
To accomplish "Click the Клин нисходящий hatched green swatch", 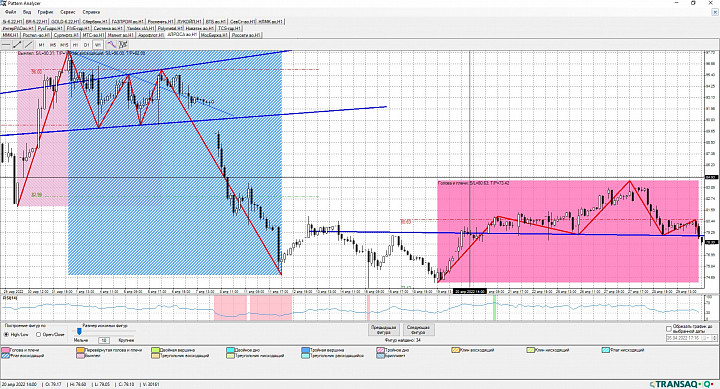I will pyautogui.click(x=530, y=350).
